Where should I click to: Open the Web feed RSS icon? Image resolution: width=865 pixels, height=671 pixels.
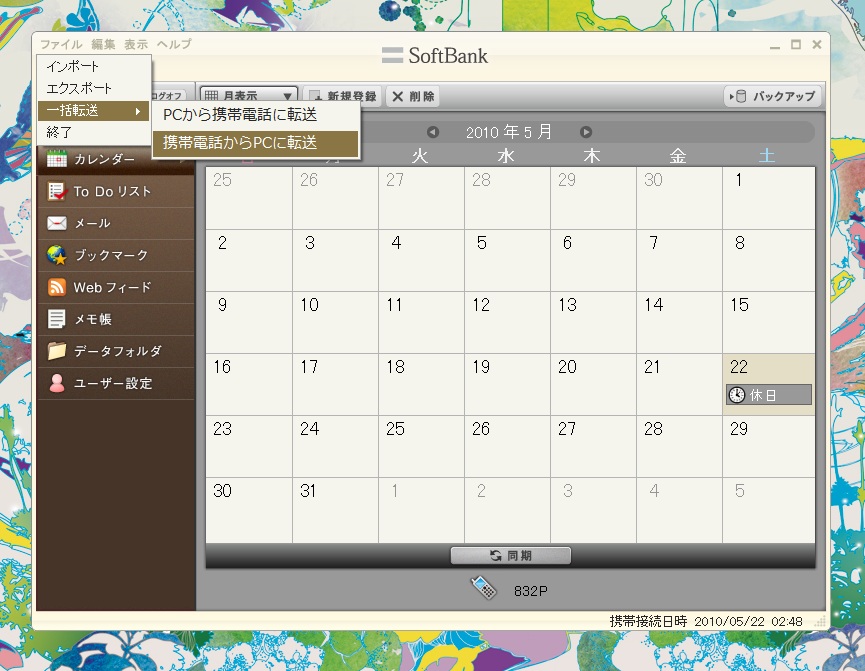point(57,287)
